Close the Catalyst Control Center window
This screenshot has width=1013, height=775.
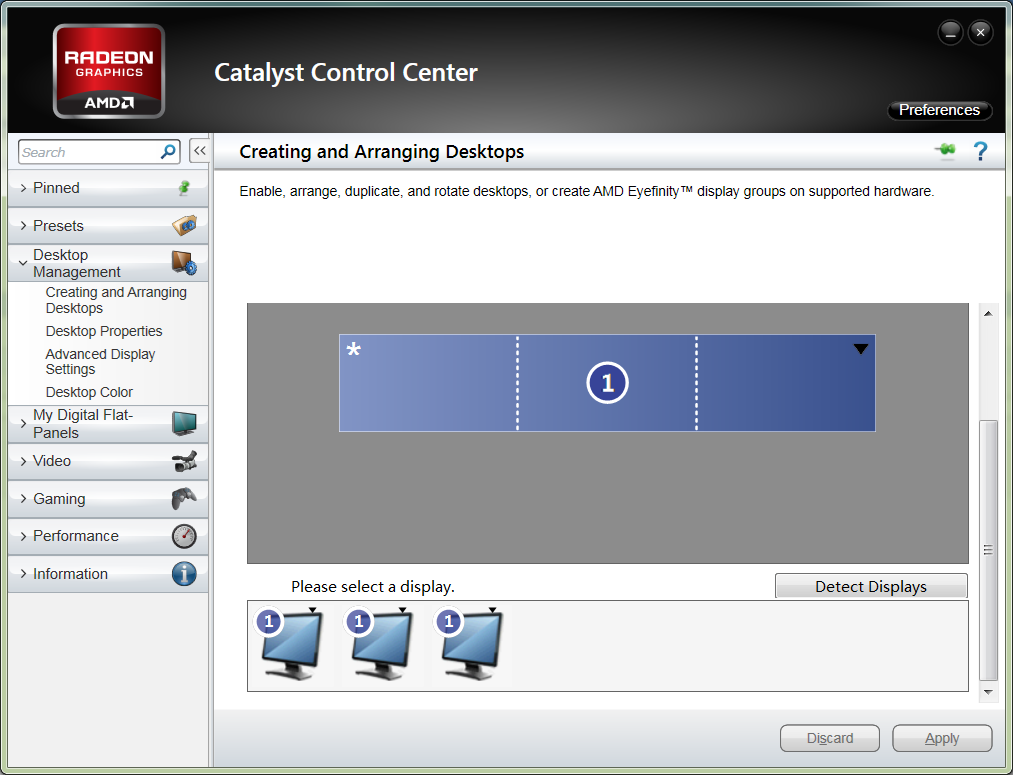[980, 32]
